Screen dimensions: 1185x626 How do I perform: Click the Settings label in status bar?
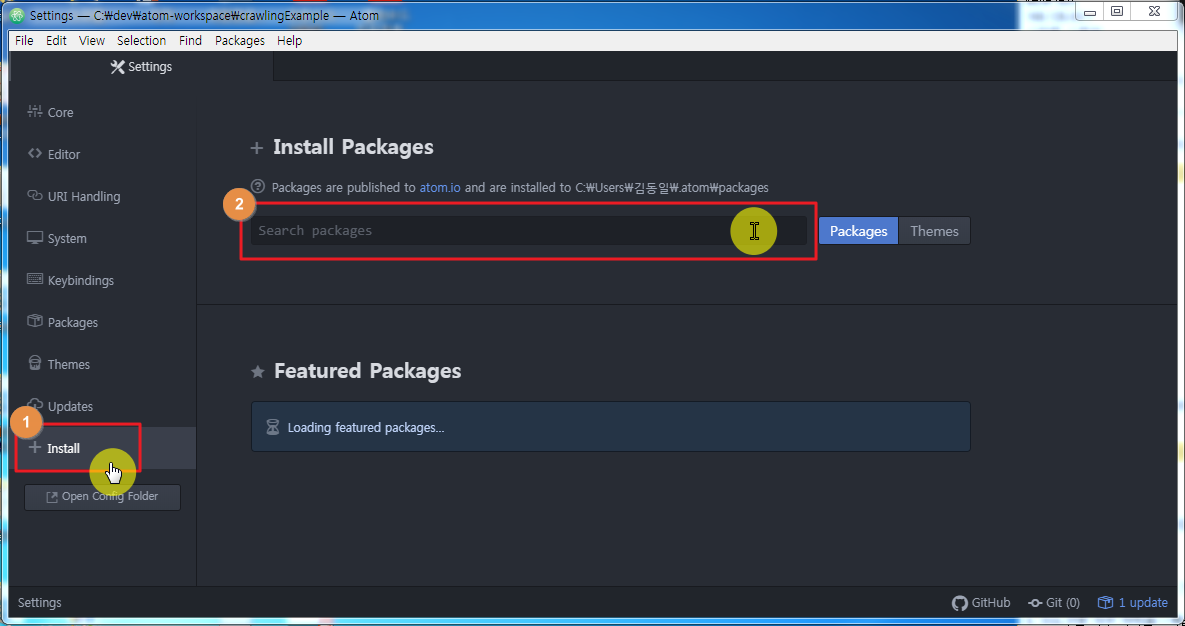(x=39, y=603)
